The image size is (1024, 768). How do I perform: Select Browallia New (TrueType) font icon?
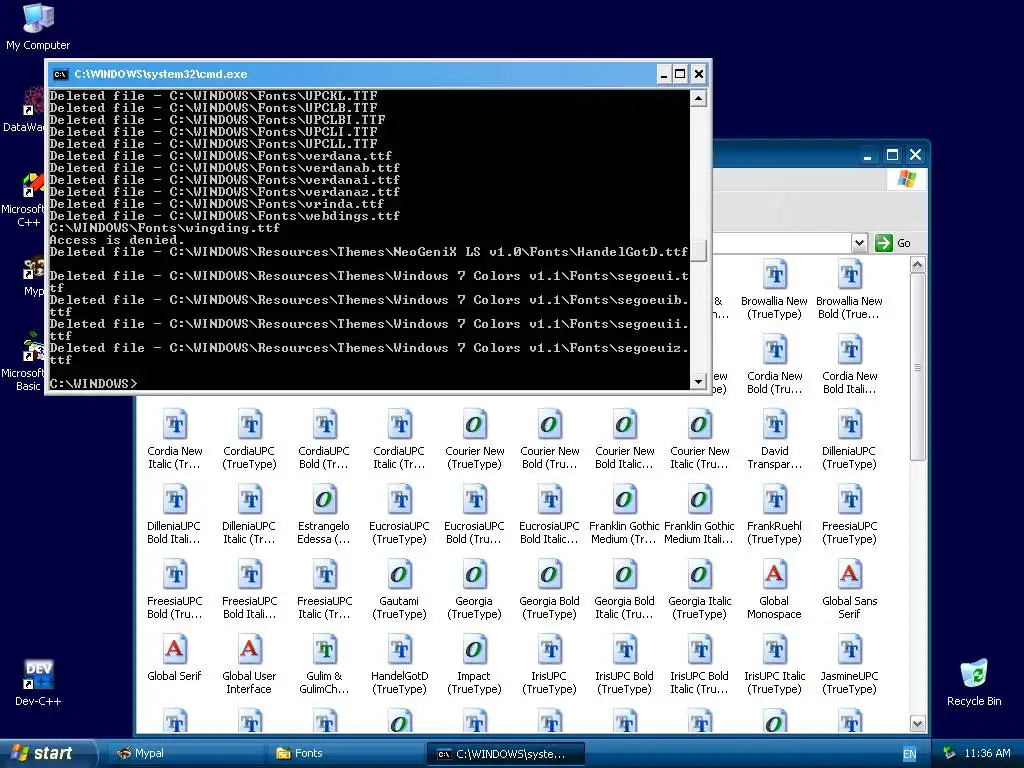click(x=775, y=289)
